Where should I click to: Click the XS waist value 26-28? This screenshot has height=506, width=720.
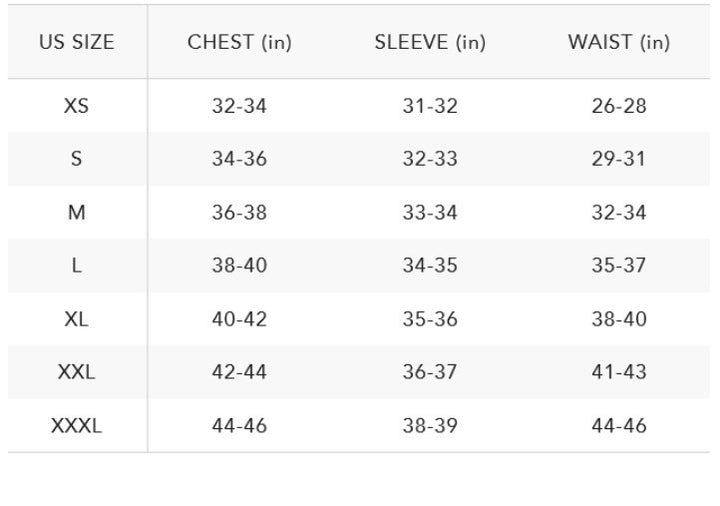coord(619,106)
